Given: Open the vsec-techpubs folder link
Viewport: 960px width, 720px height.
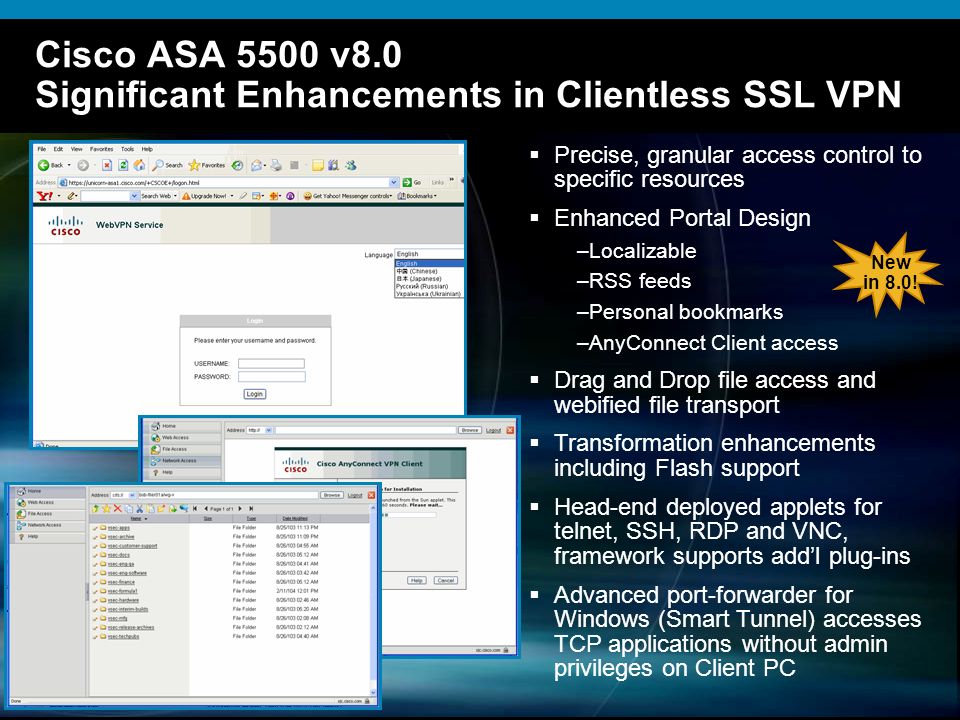Looking at the screenshot, I should [124, 636].
